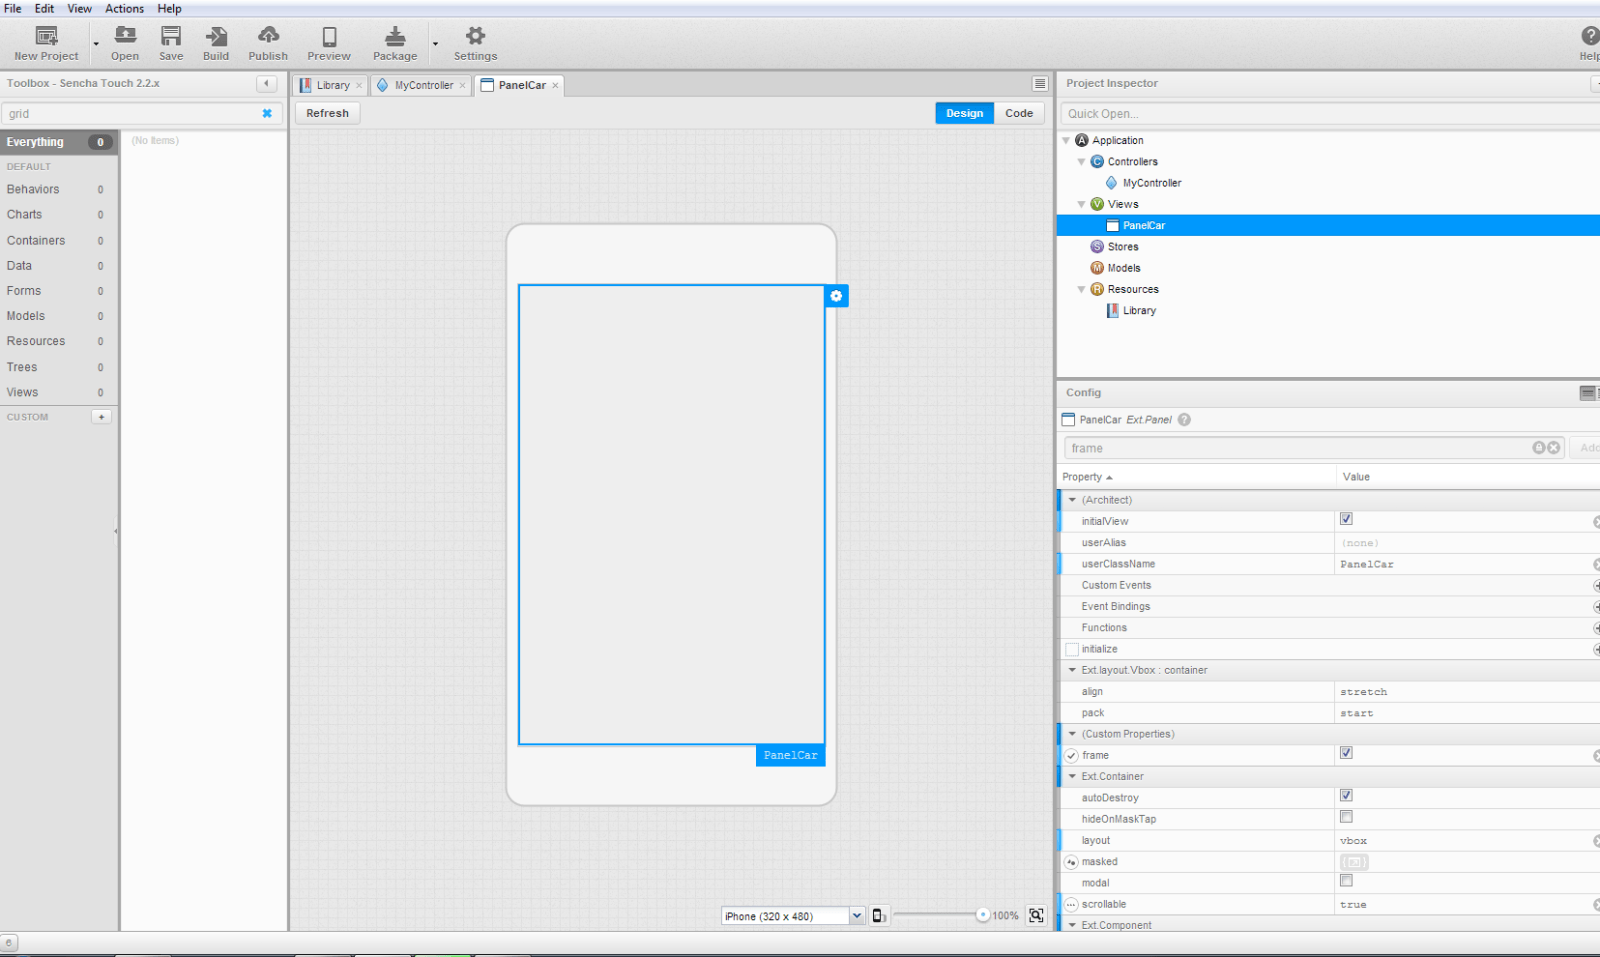
Task: Collapse the (Architect) config group
Action: point(1072,500)
